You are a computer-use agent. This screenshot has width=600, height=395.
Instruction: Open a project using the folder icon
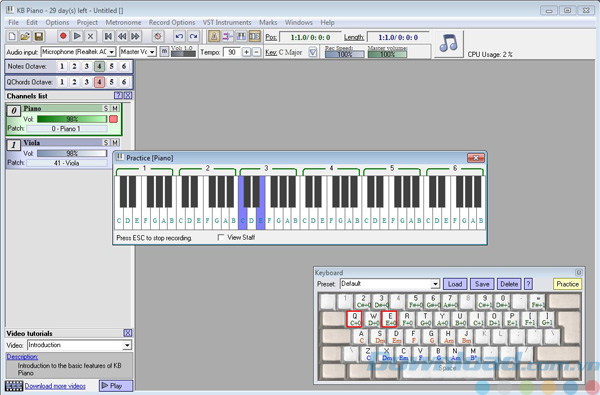pos(25,36)
